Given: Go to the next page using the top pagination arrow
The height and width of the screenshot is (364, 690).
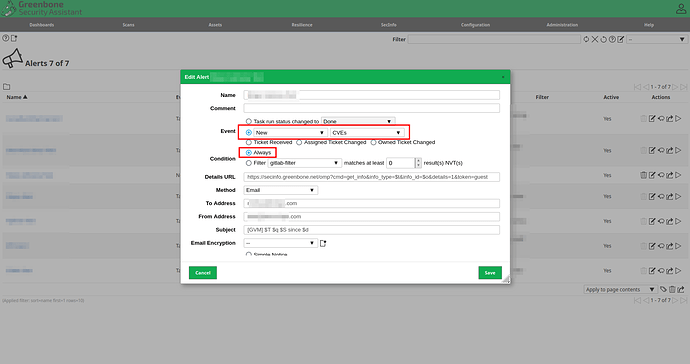Looking at the screenshot, I should click(675, 87).
